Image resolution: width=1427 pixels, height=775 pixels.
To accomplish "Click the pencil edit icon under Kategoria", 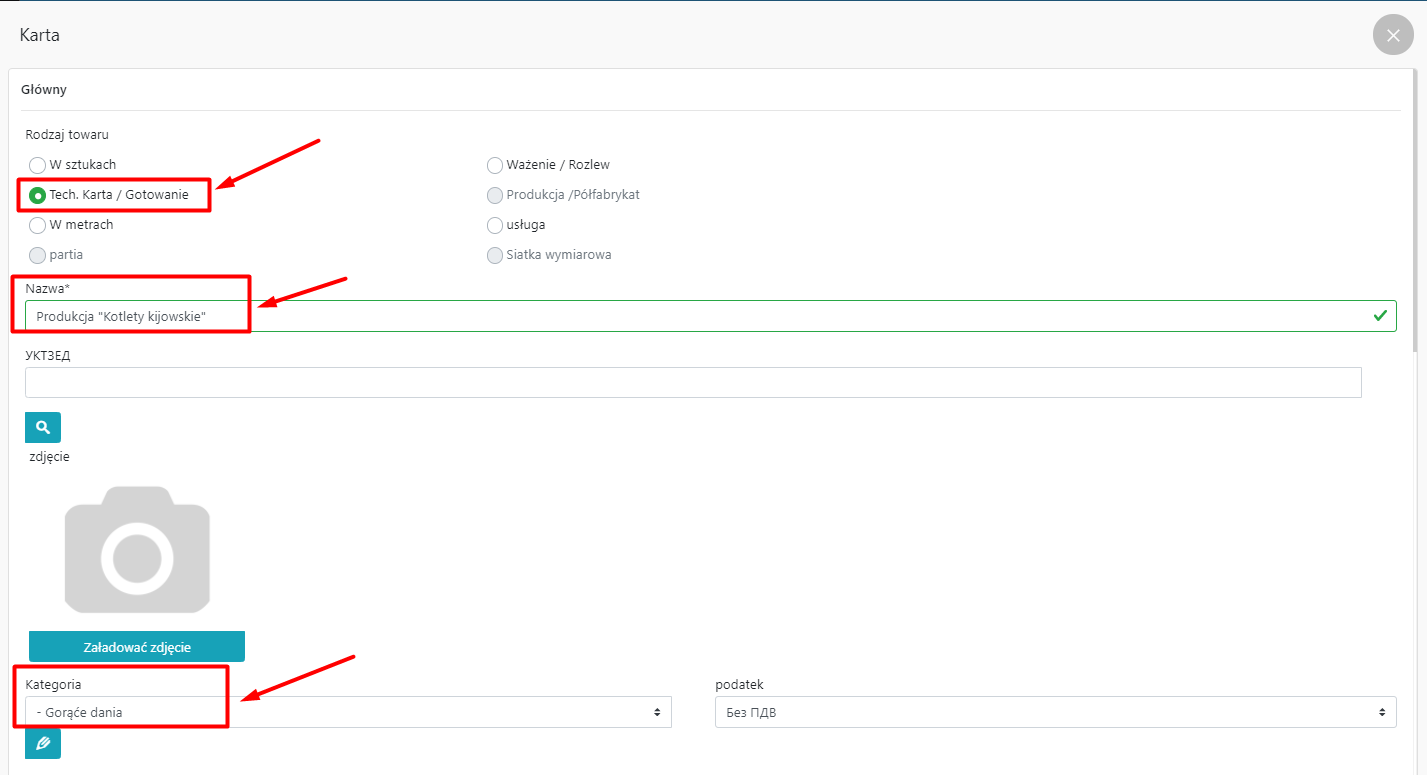I will (43, 743).
